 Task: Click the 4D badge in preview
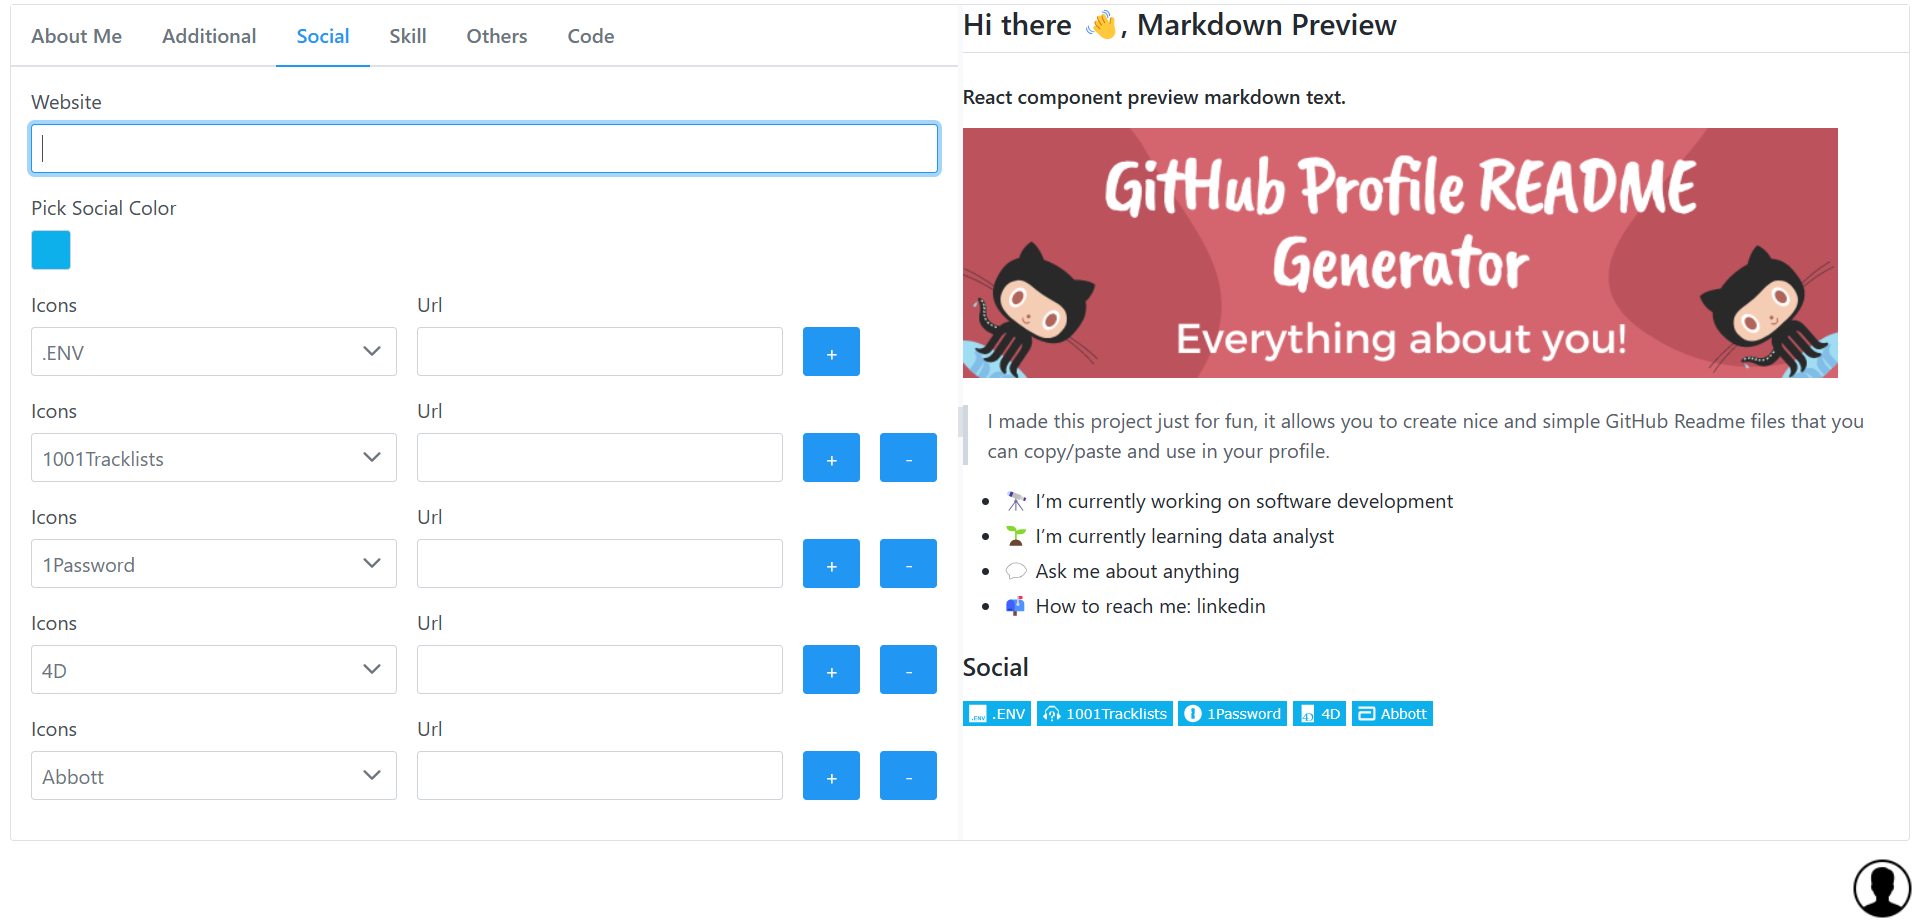[1319, 714]
